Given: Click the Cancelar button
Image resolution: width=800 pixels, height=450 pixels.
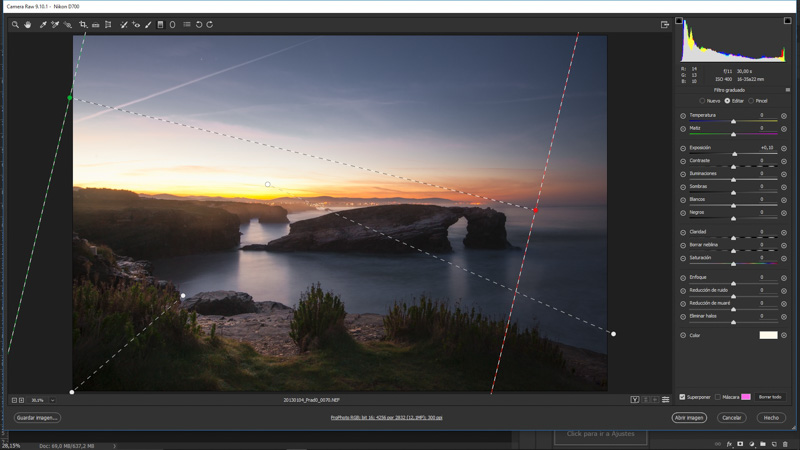Looking at the screenshot, I should (731, 418).
